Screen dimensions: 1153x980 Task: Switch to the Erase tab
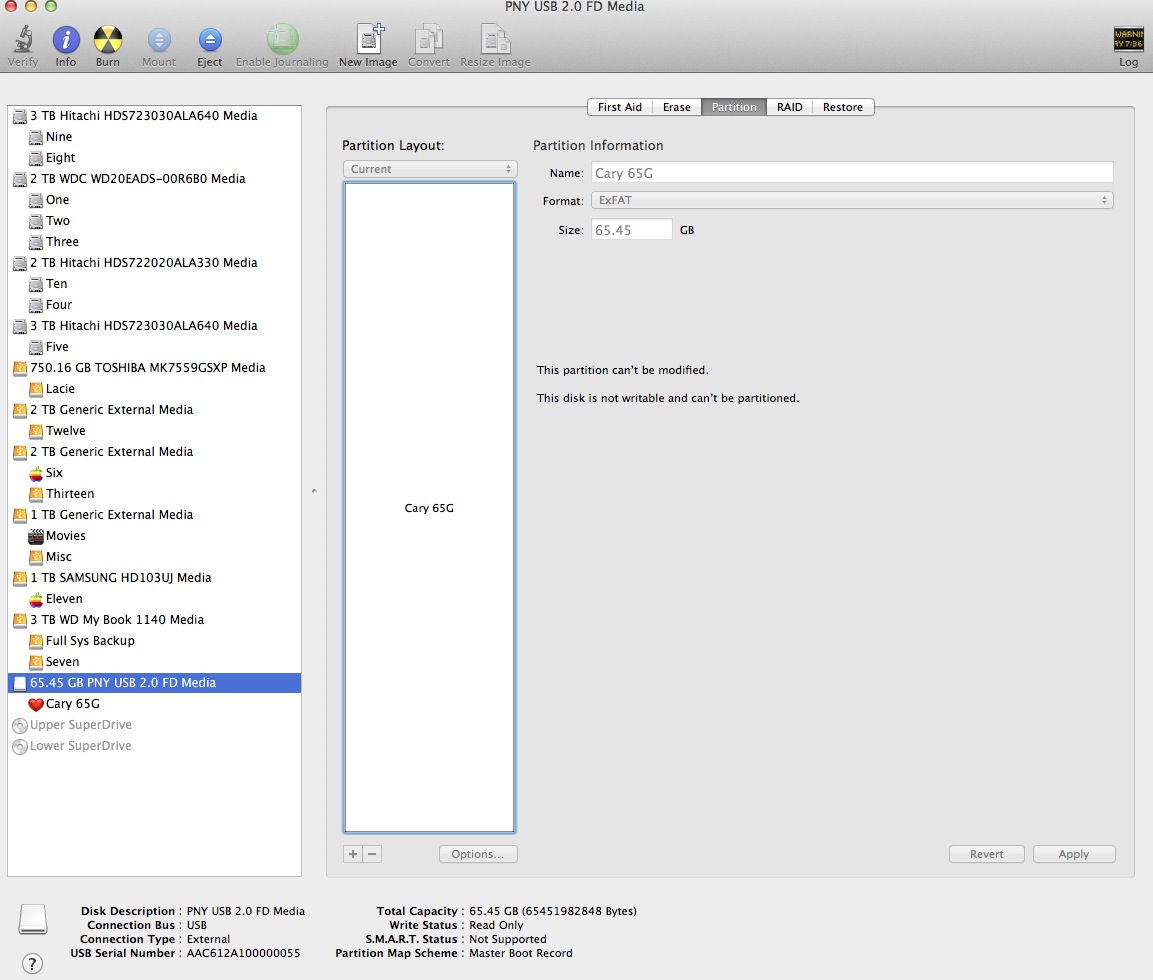pos(677,107)
